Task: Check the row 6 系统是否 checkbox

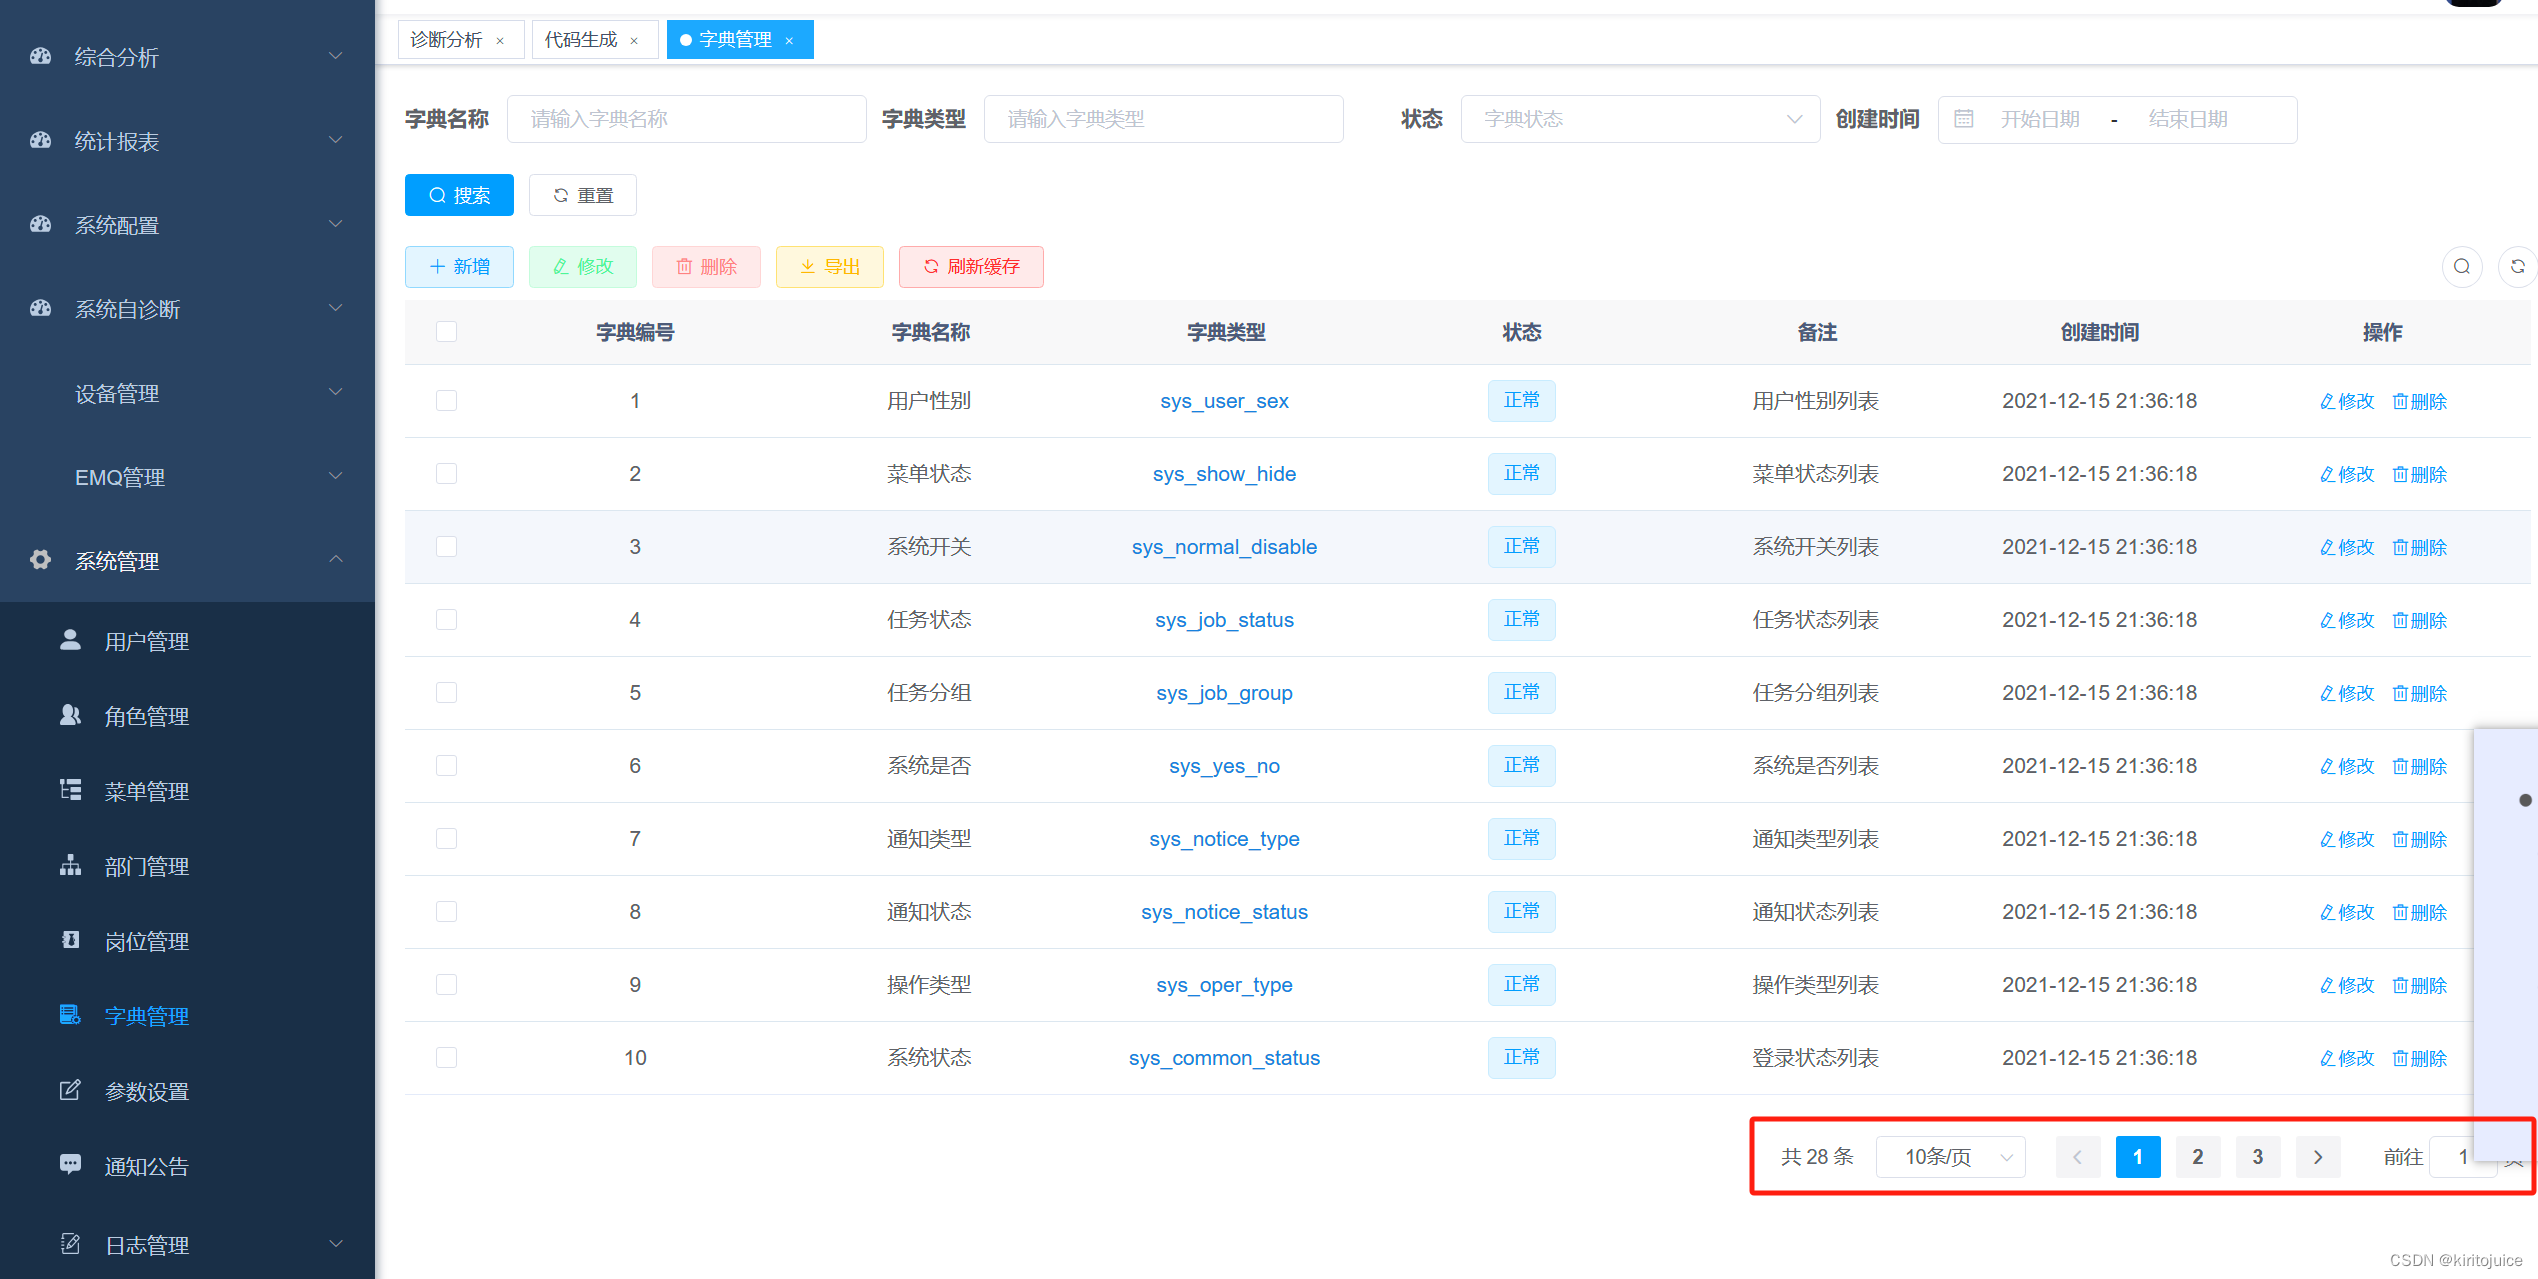Action: point(446,765)
